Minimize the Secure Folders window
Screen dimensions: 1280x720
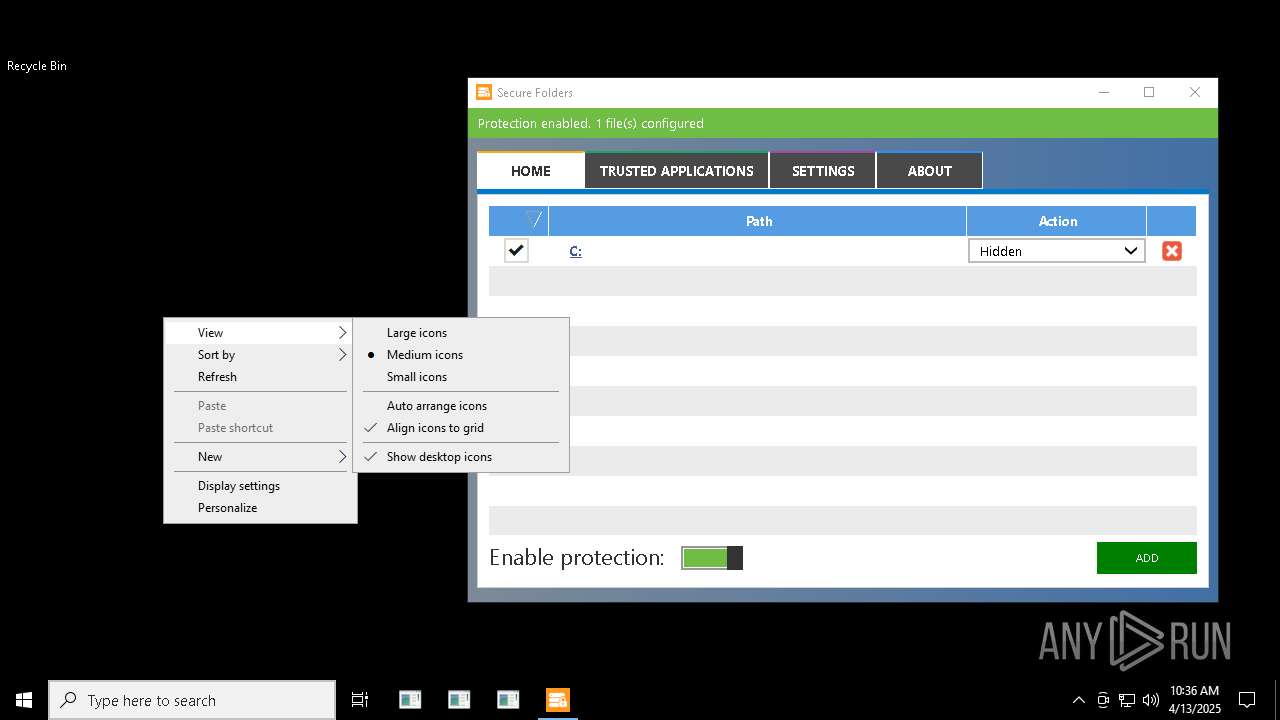coord(1104,92)
